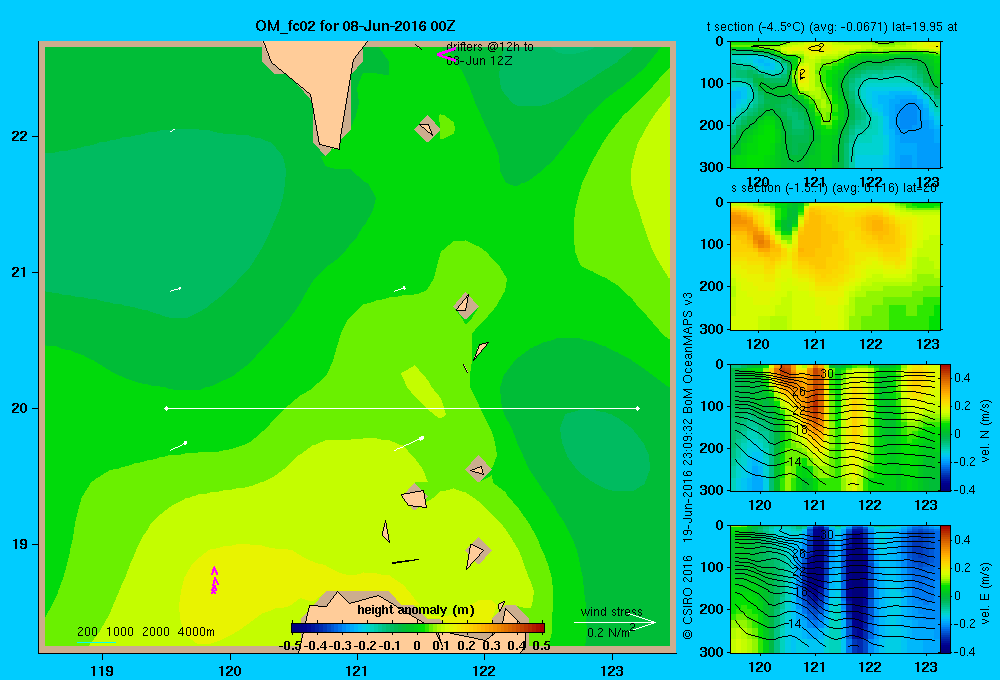Click latitude tick "20" on main map

pos(20,408)
